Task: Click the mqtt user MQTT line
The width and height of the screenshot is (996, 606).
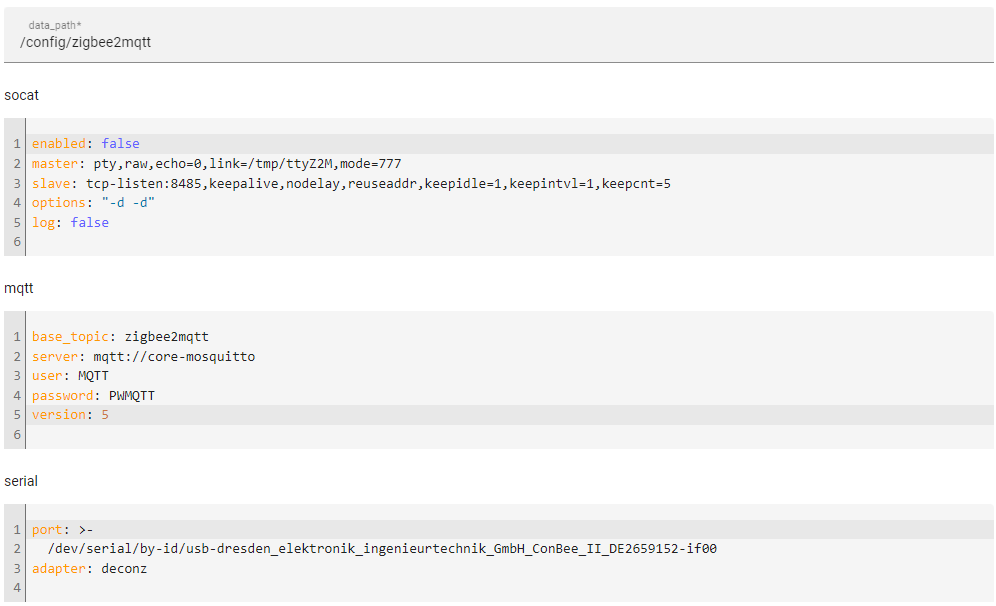Action: click(x=510, y=376)
